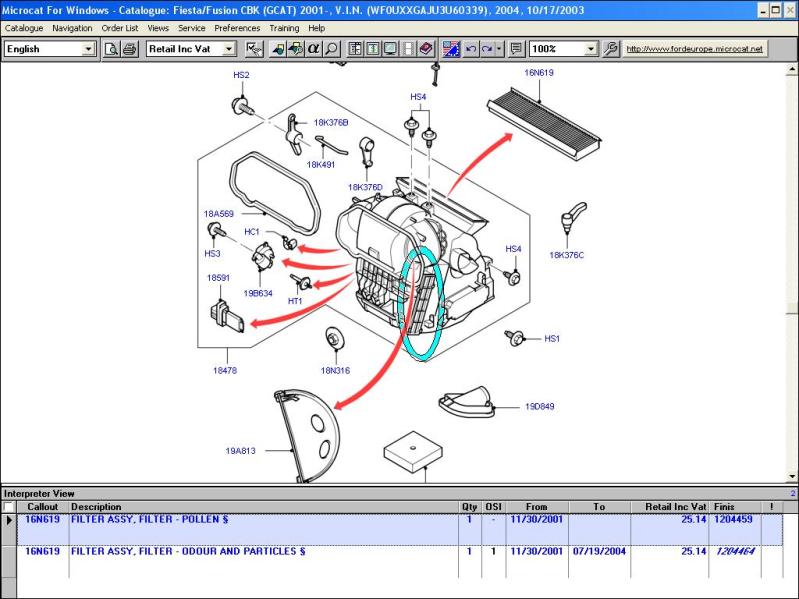Click the redo arrow icon

[x=487, y=48]
